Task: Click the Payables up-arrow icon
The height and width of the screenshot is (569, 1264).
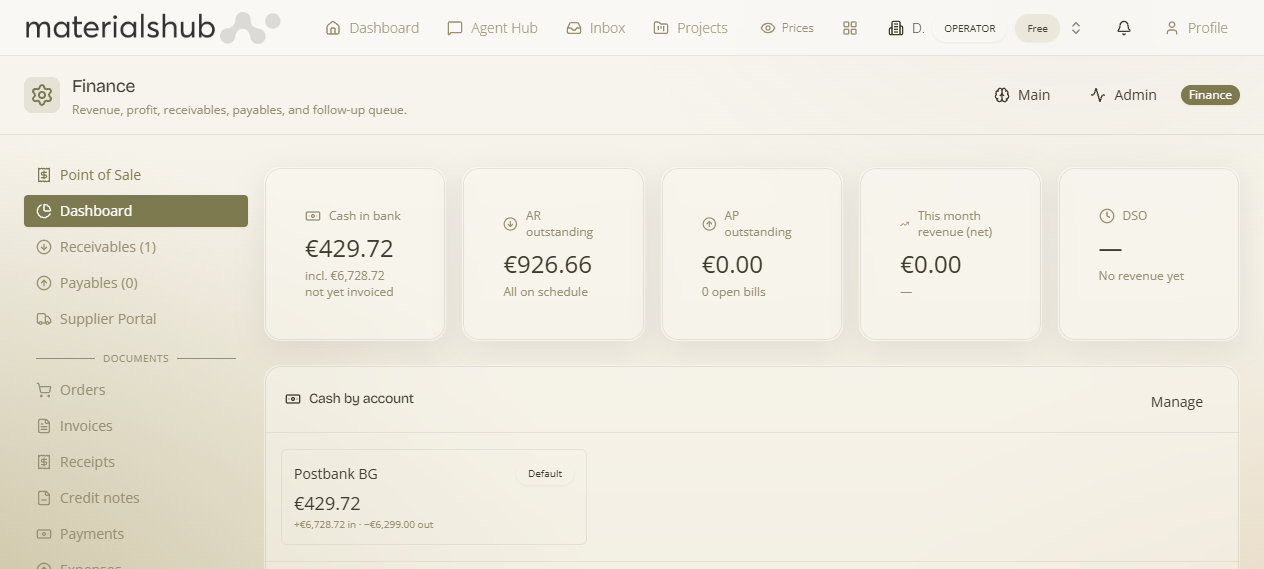Action: point(43,283)
